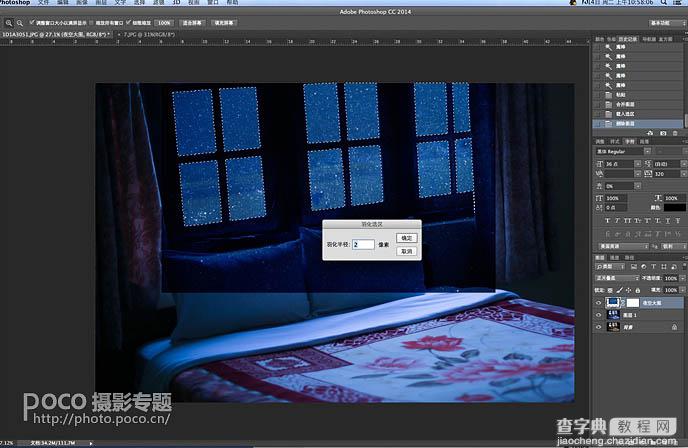The image size is (688, 448).
Task: Click 羽化半径 input field in dialog
Action: pos(363,244)
